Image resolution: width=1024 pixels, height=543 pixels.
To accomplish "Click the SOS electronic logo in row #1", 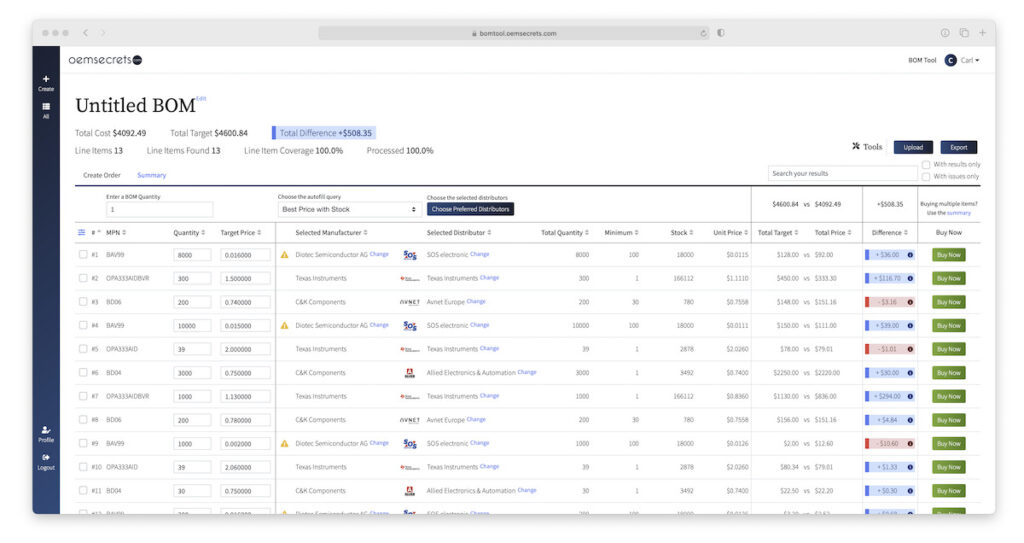I will 409,255.
